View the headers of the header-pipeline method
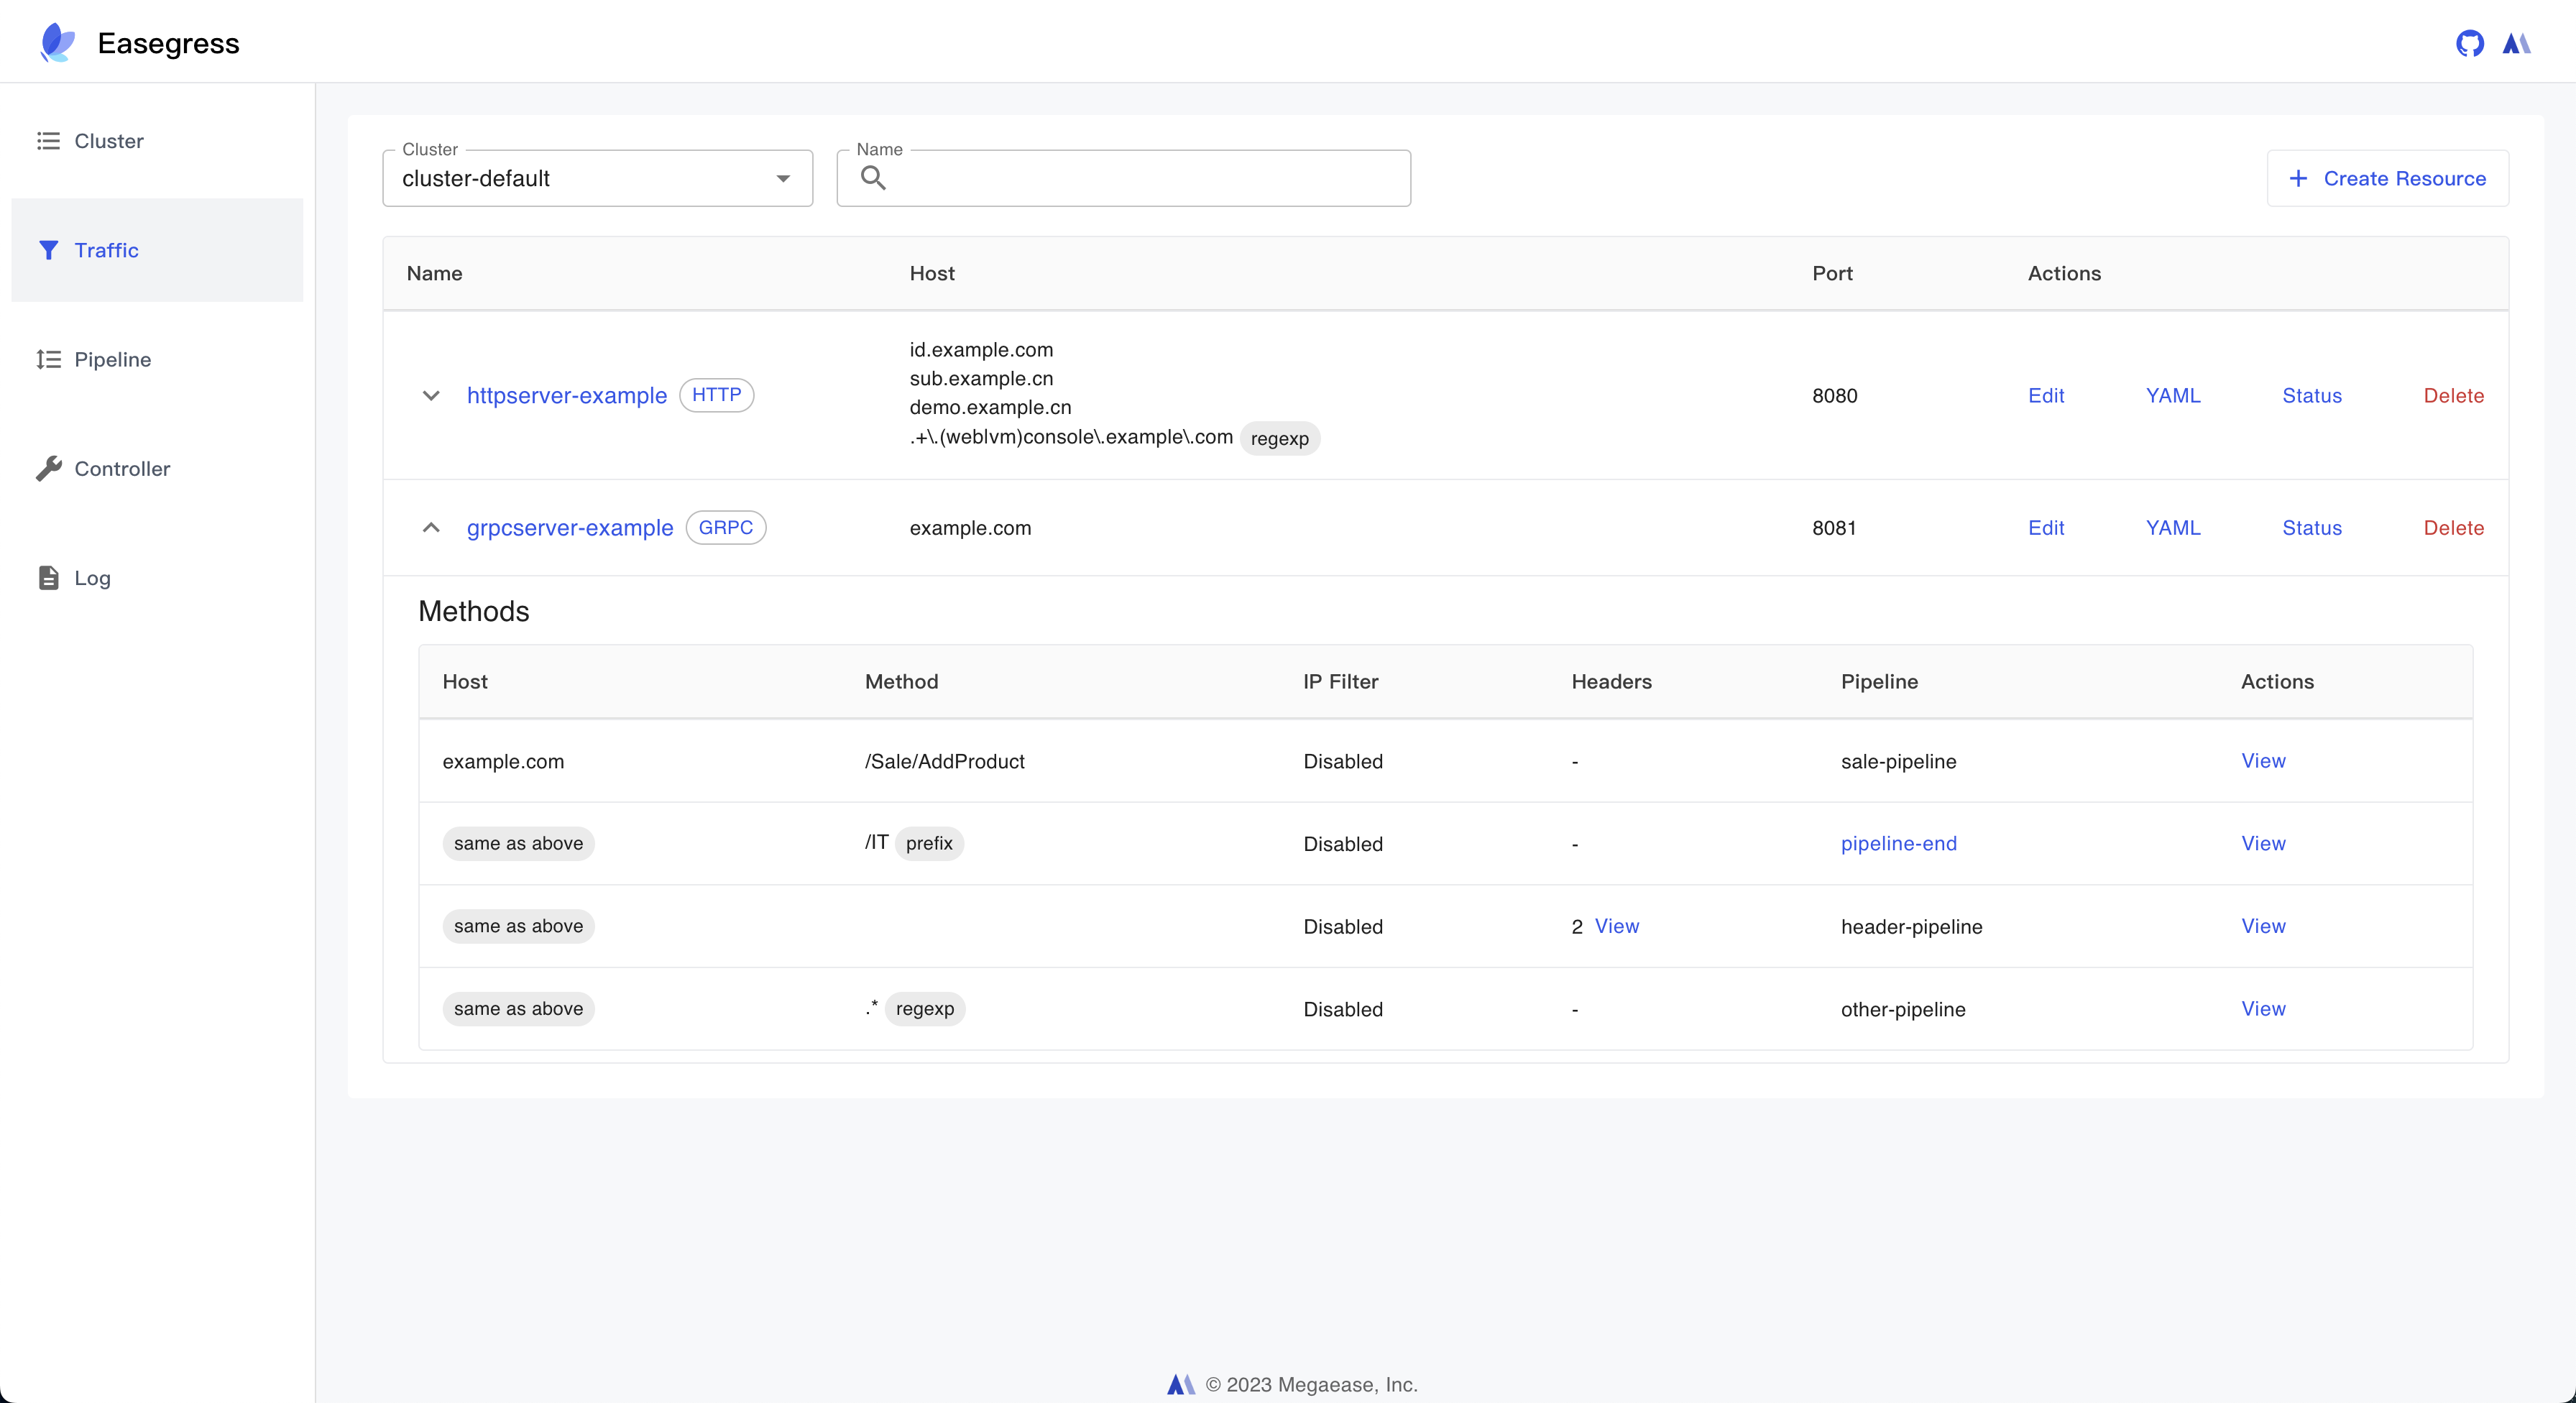 click(x=1616, y=926)
